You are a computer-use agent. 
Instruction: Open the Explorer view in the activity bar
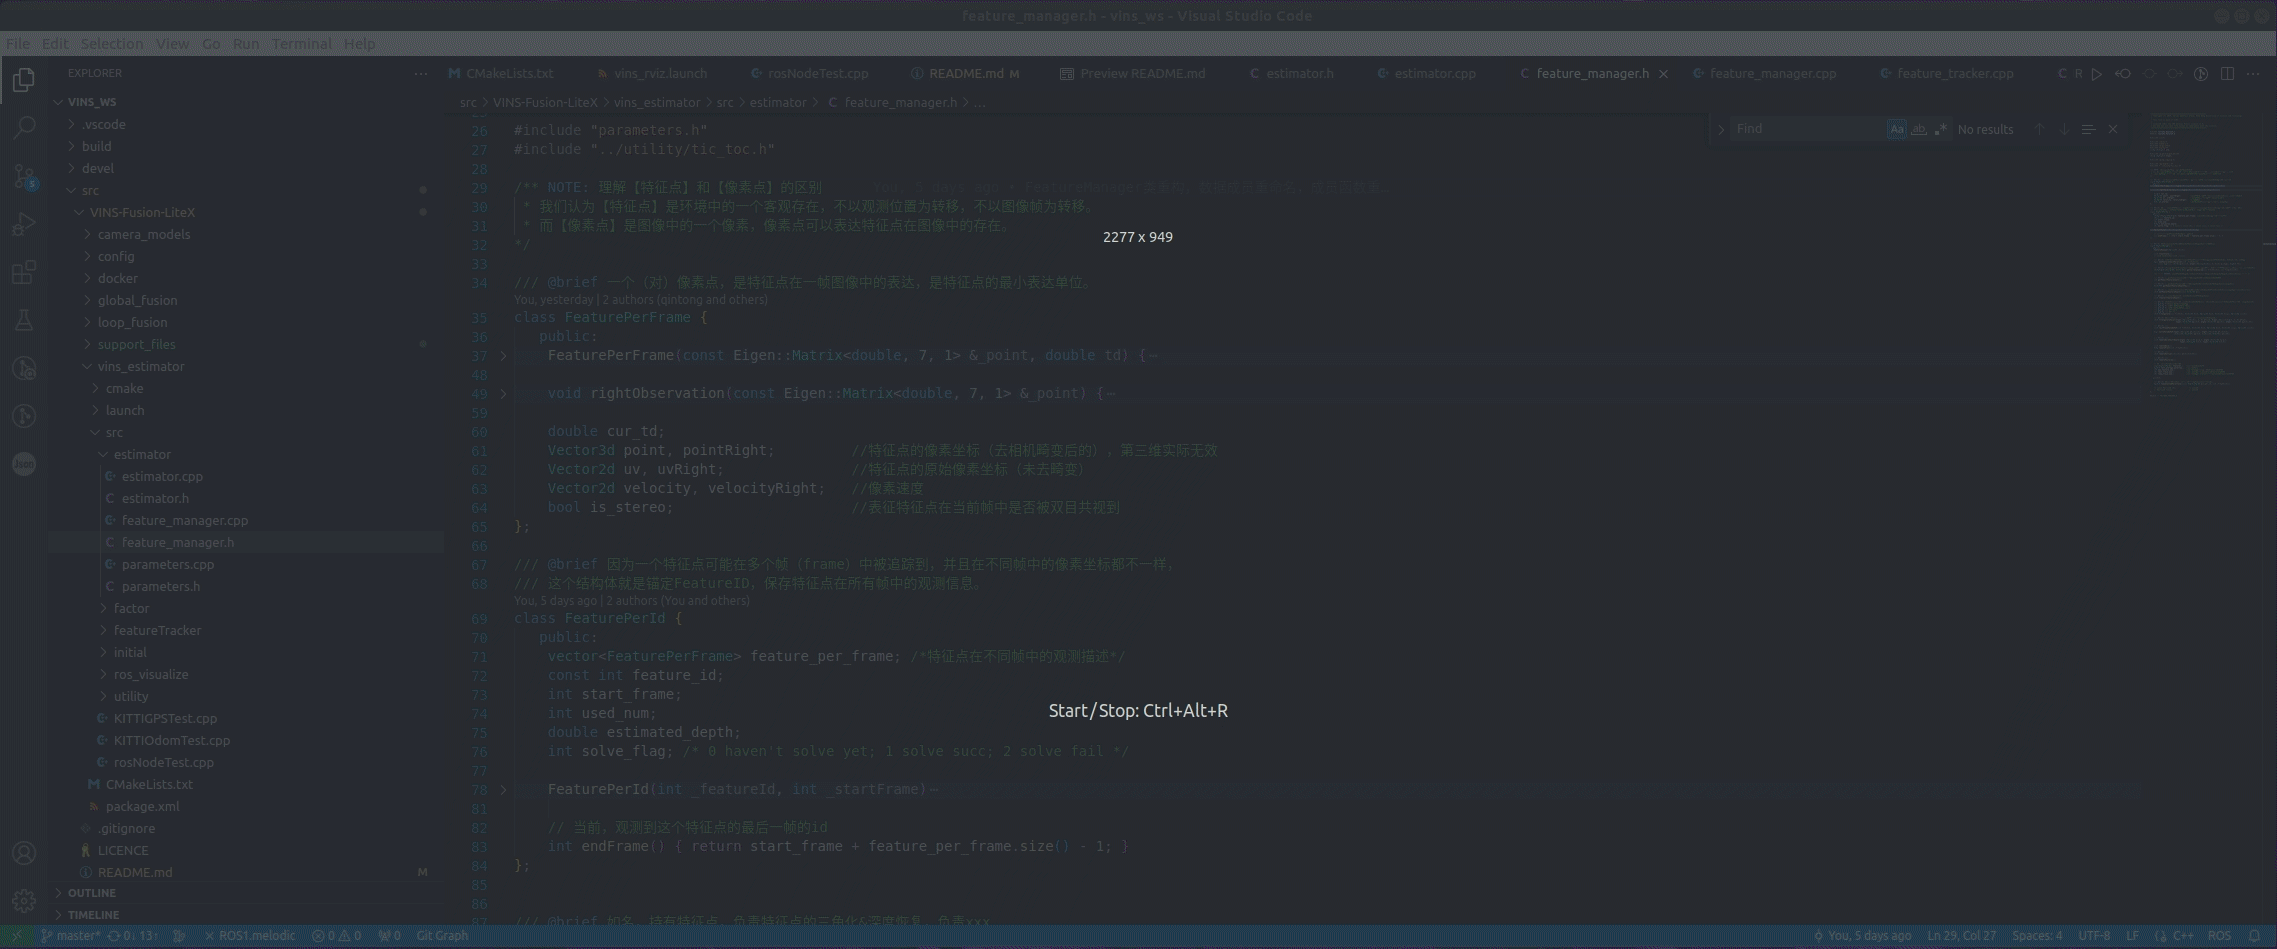[x=24, y=80]
